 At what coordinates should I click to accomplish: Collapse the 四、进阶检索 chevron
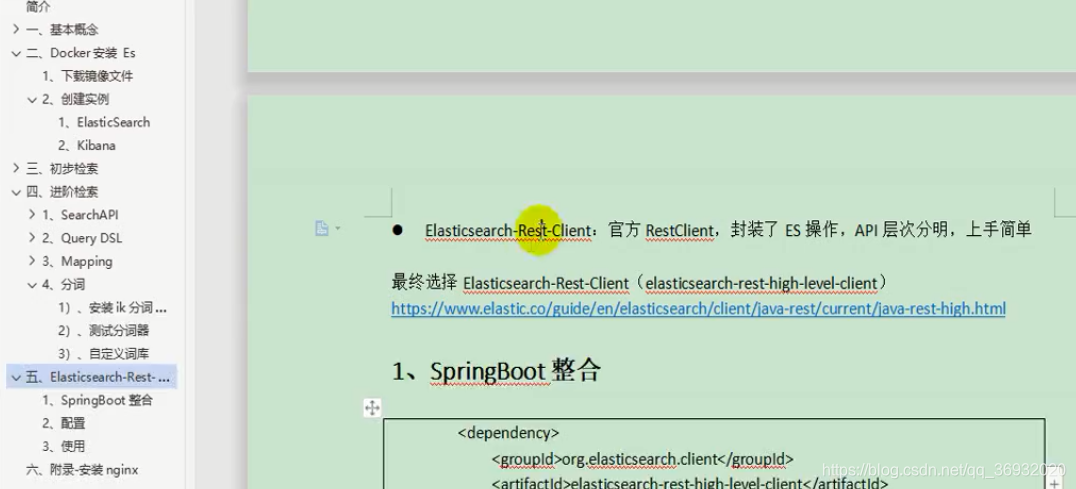point(16,192)
